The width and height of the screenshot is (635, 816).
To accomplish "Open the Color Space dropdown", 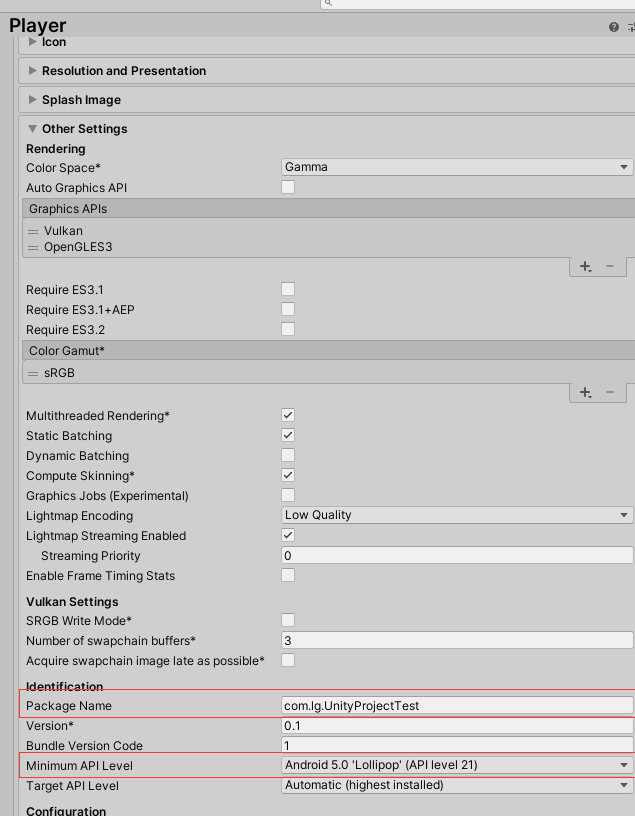I will point(457,167).
